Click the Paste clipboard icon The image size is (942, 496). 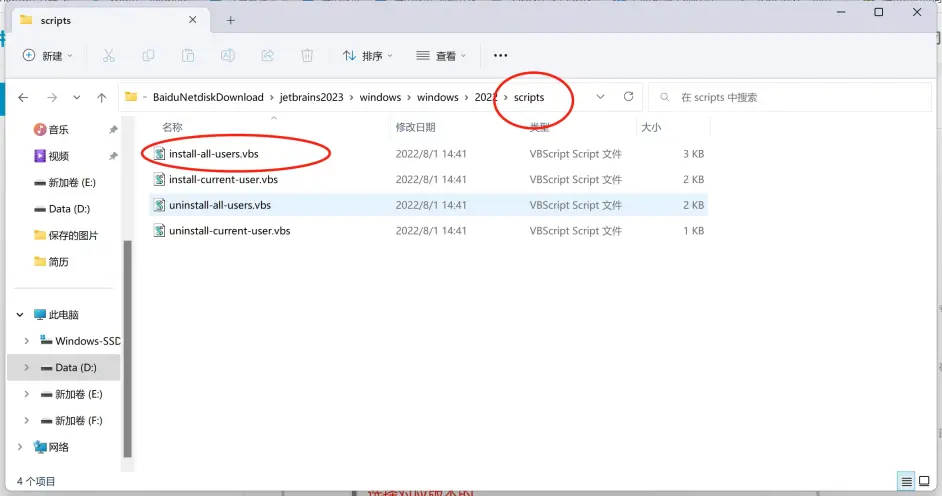coord(188,56)
